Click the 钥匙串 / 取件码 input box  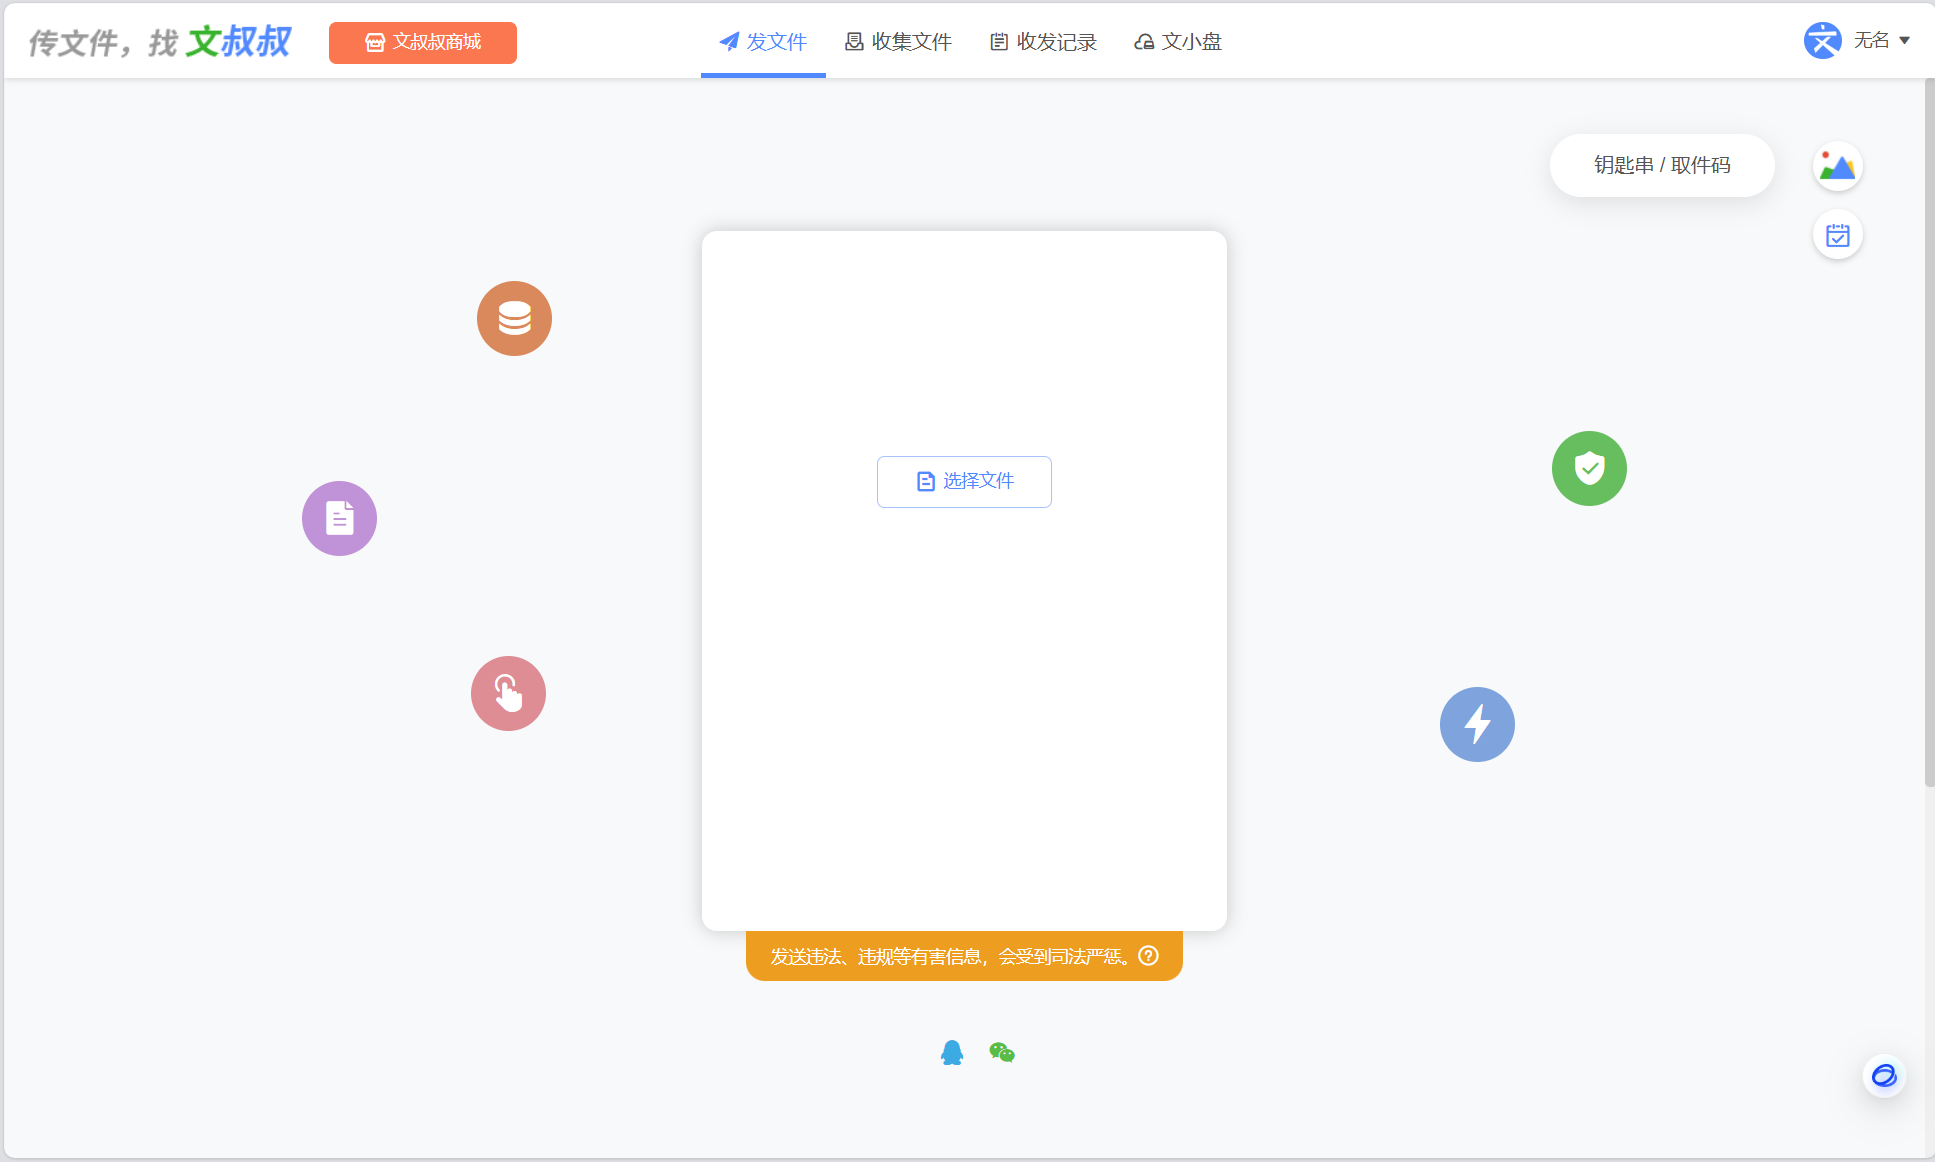tap(1661, 166)
